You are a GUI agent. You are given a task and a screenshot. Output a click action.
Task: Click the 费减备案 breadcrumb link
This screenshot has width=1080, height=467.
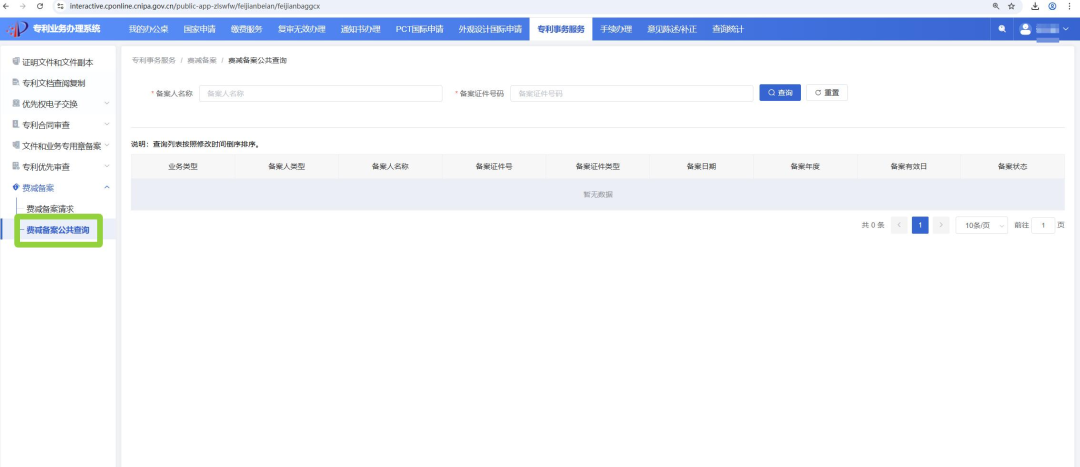202,61
